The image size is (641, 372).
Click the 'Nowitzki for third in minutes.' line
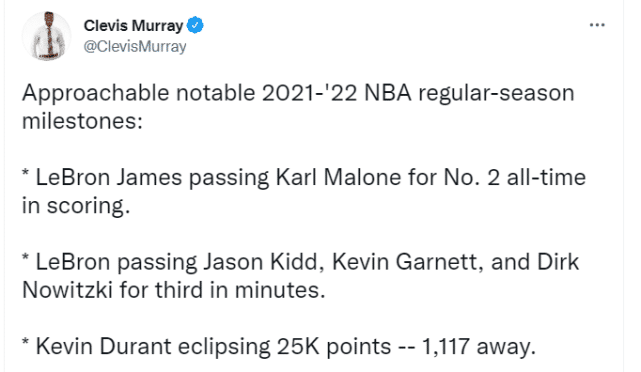click(174, 291)
